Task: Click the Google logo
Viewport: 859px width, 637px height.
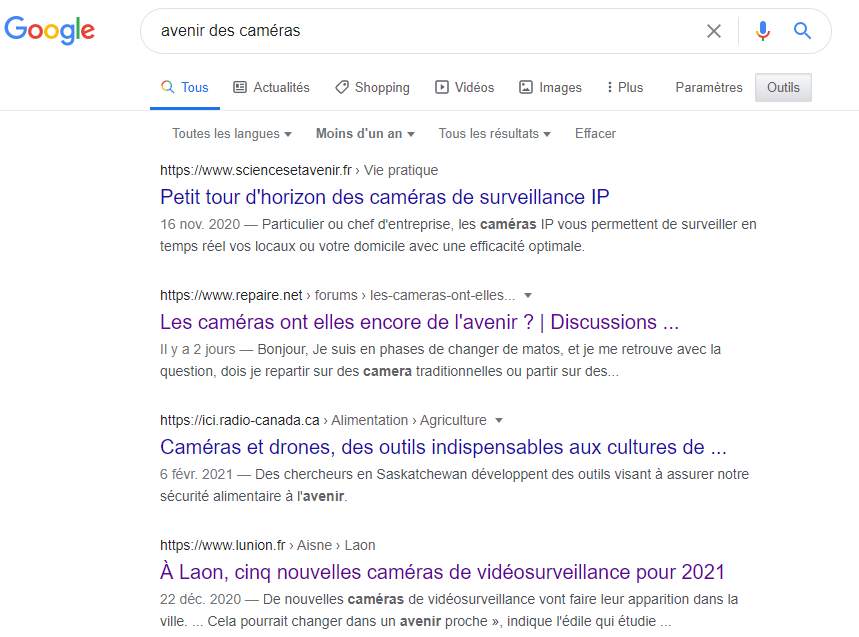Action: (49, 30)
